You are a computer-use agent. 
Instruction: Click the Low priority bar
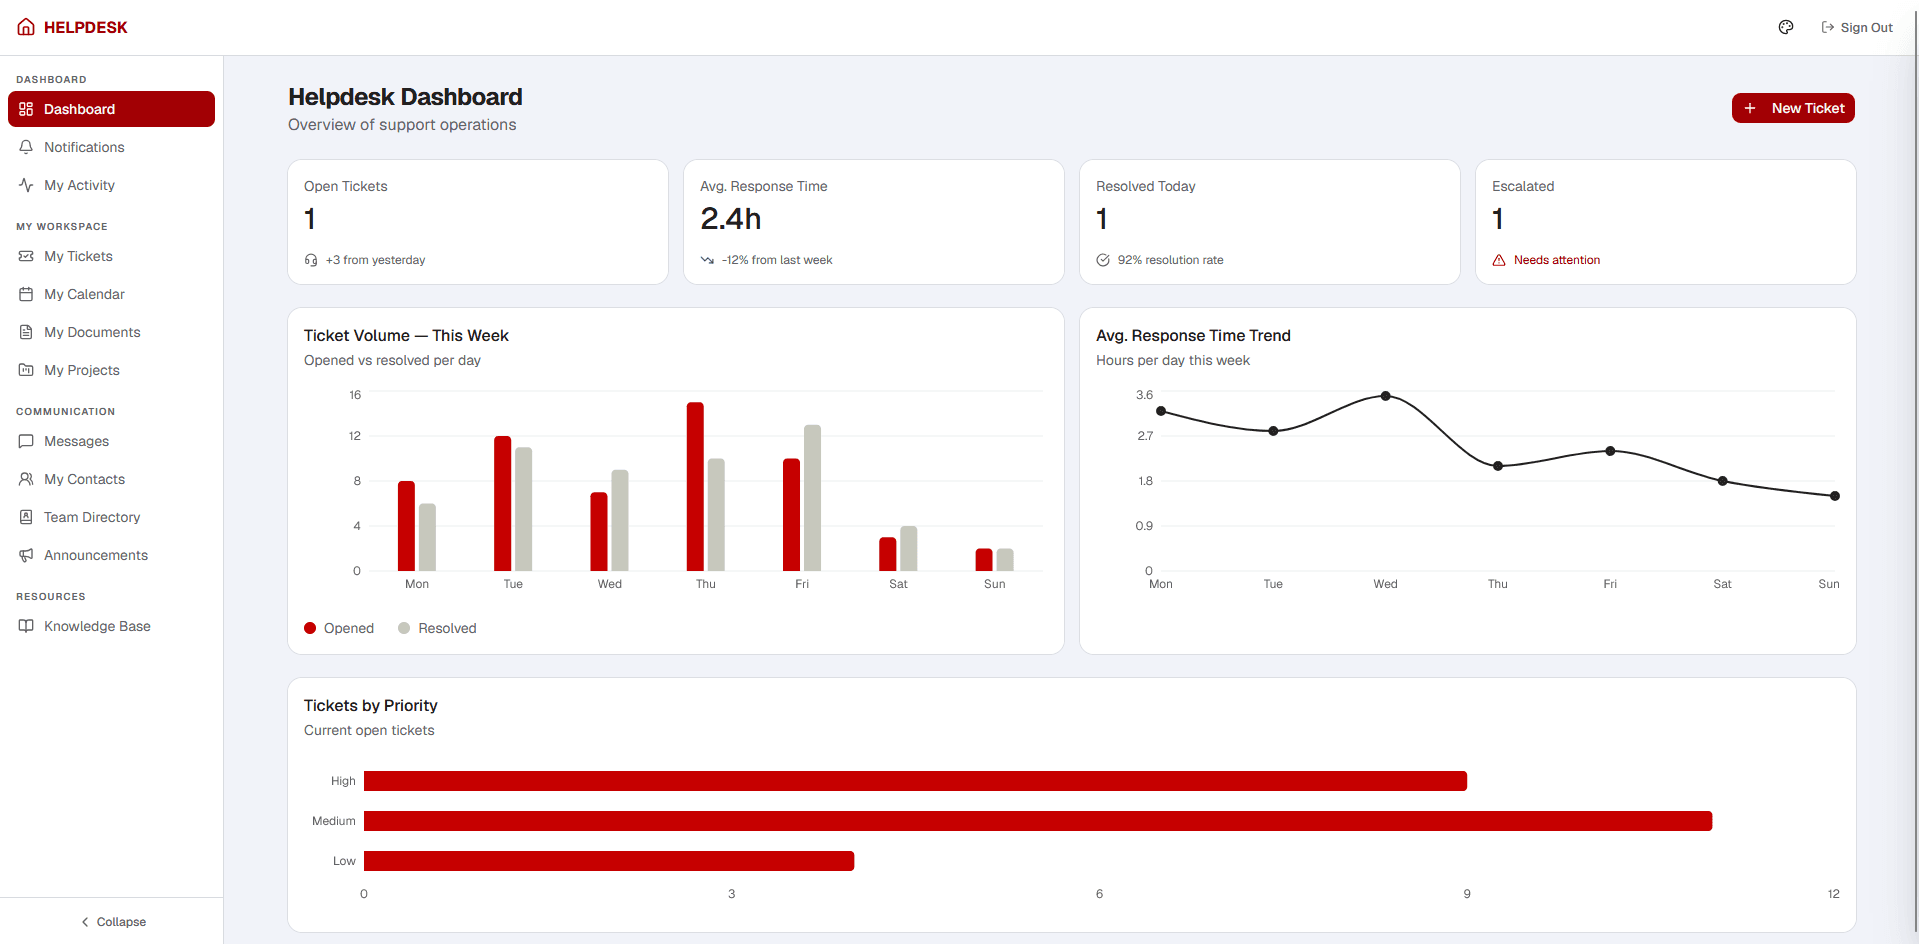[609, 861]
